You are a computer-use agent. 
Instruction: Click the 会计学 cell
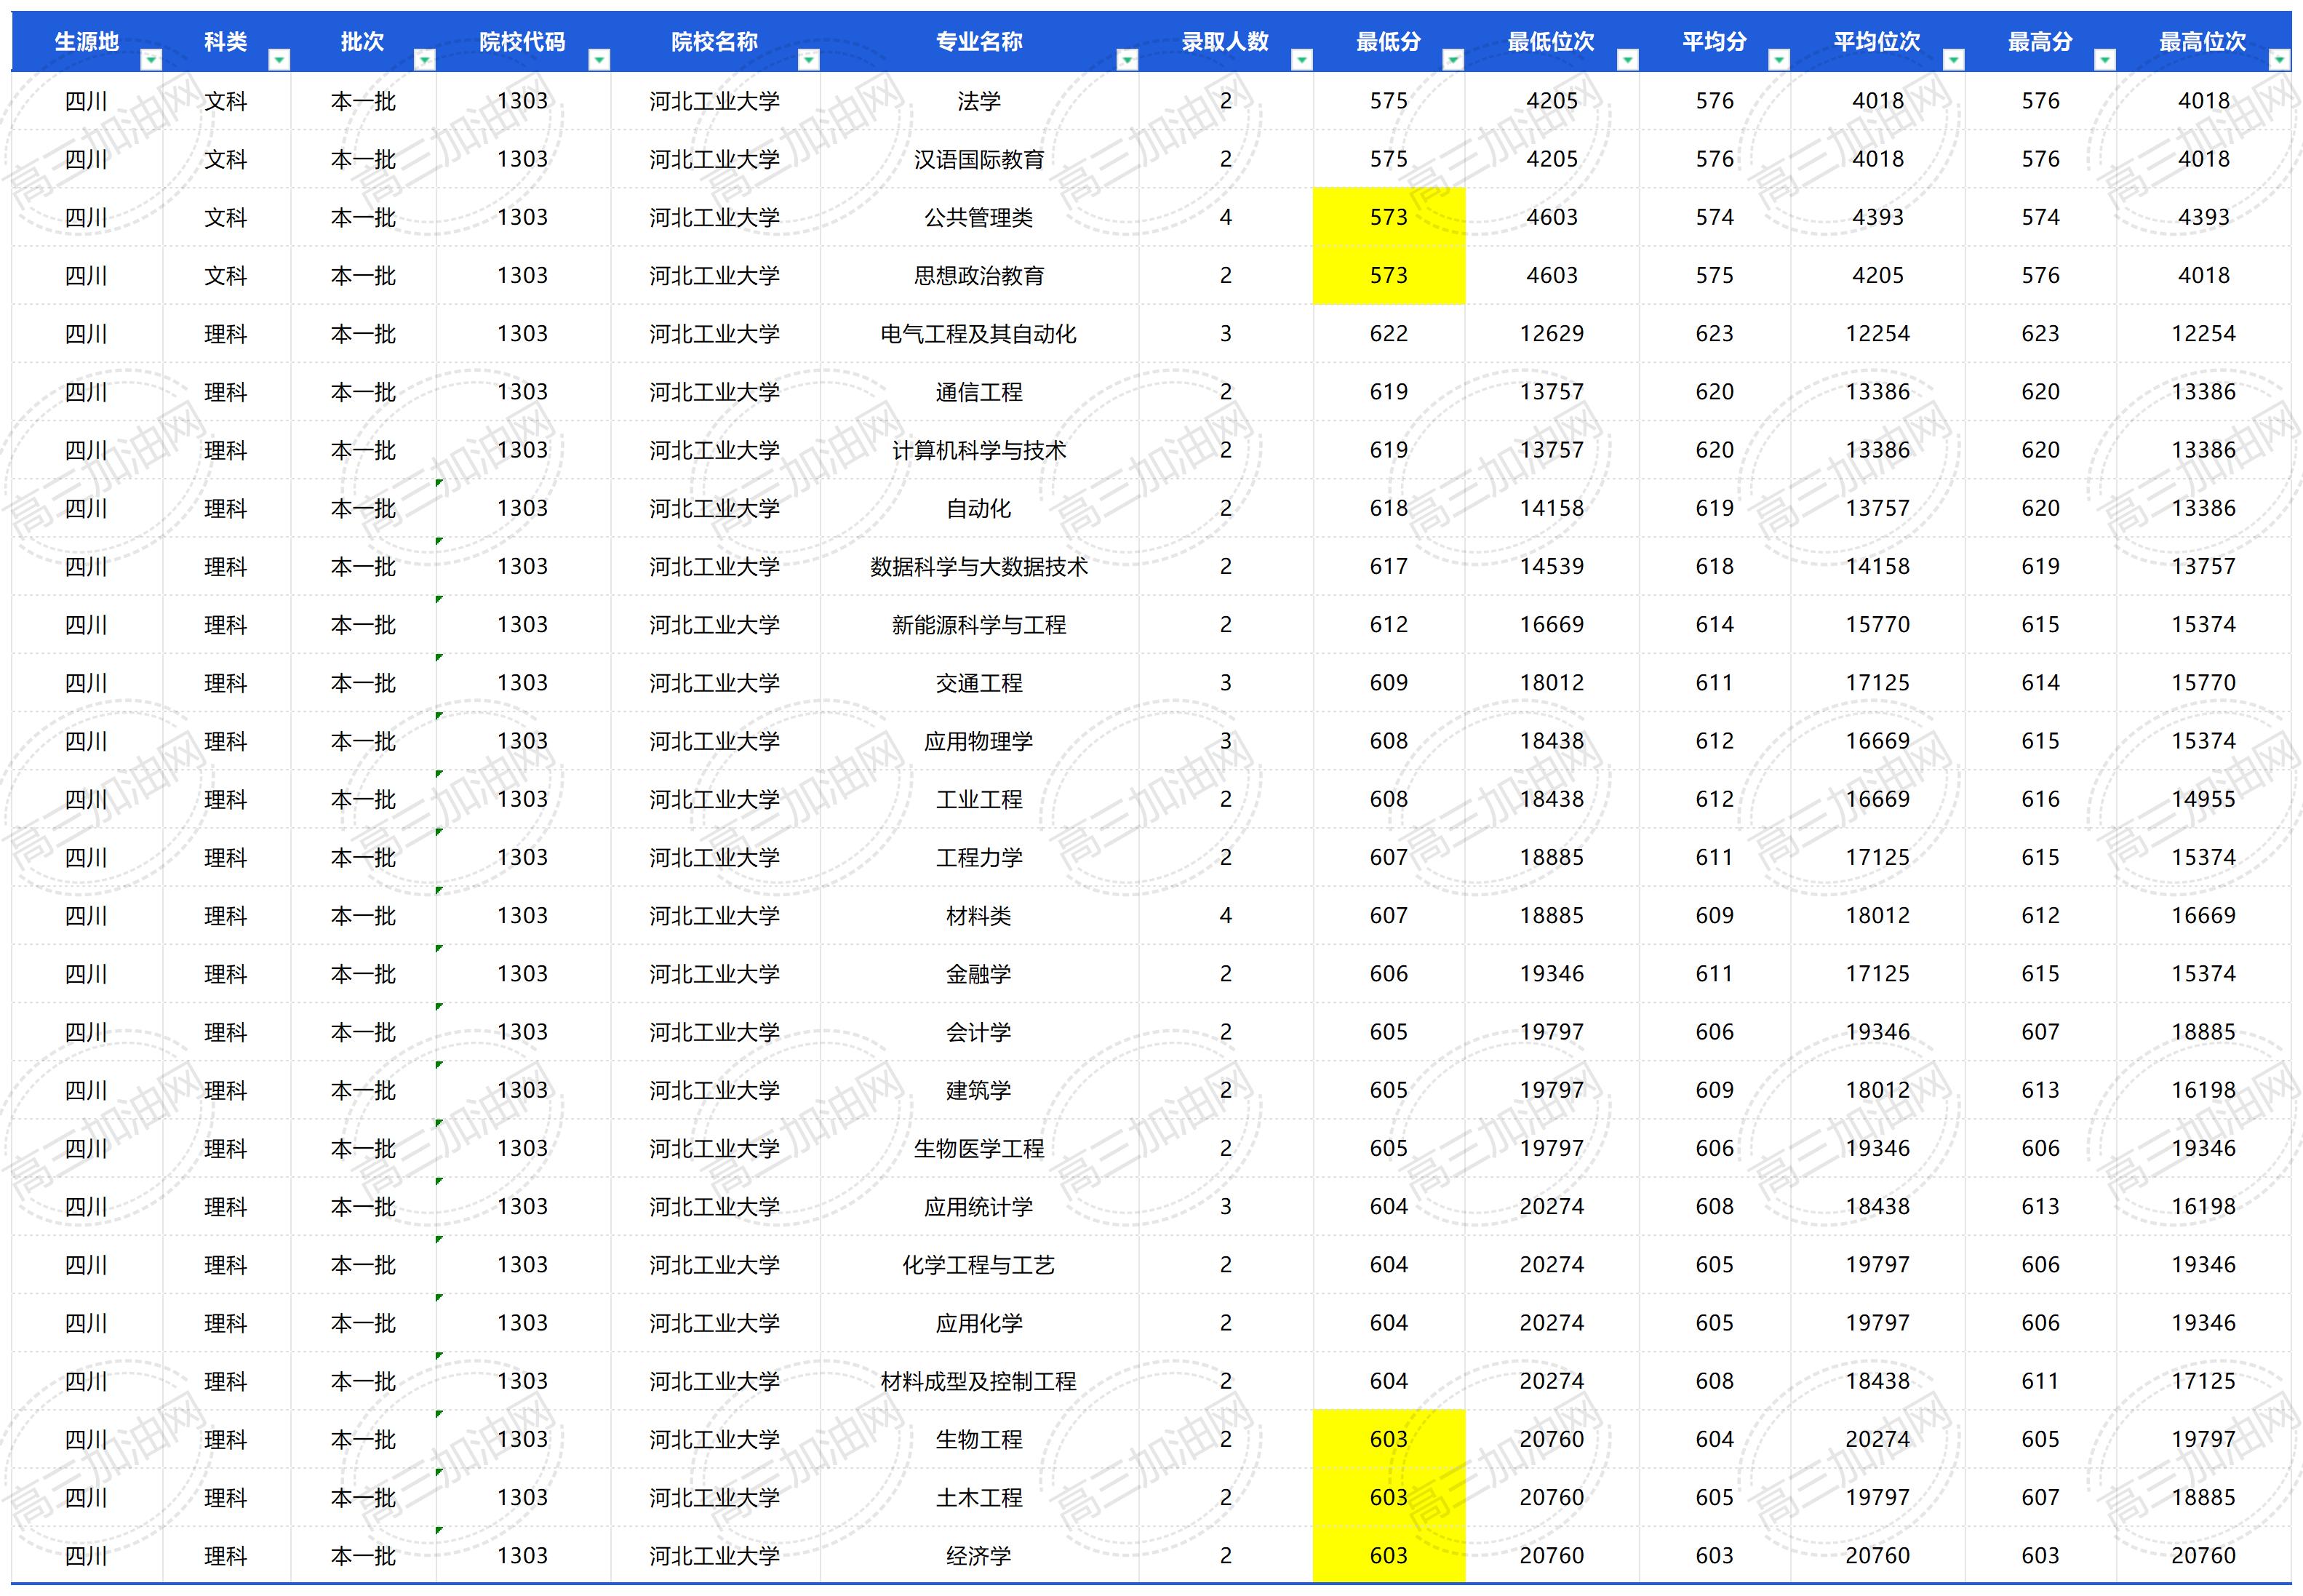(979, 1032)
